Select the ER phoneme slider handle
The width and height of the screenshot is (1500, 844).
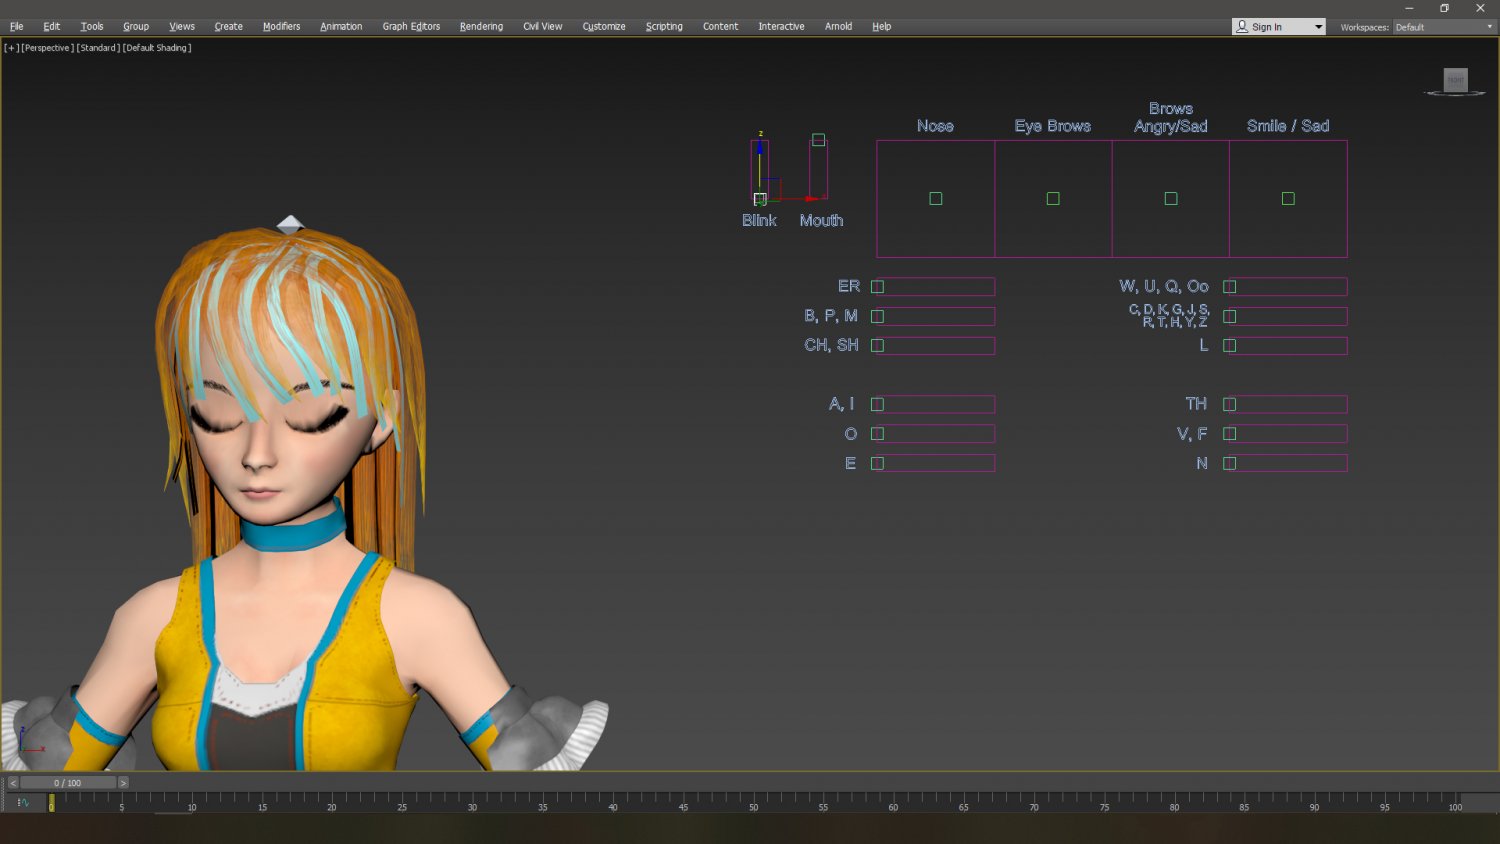(878, 287)
